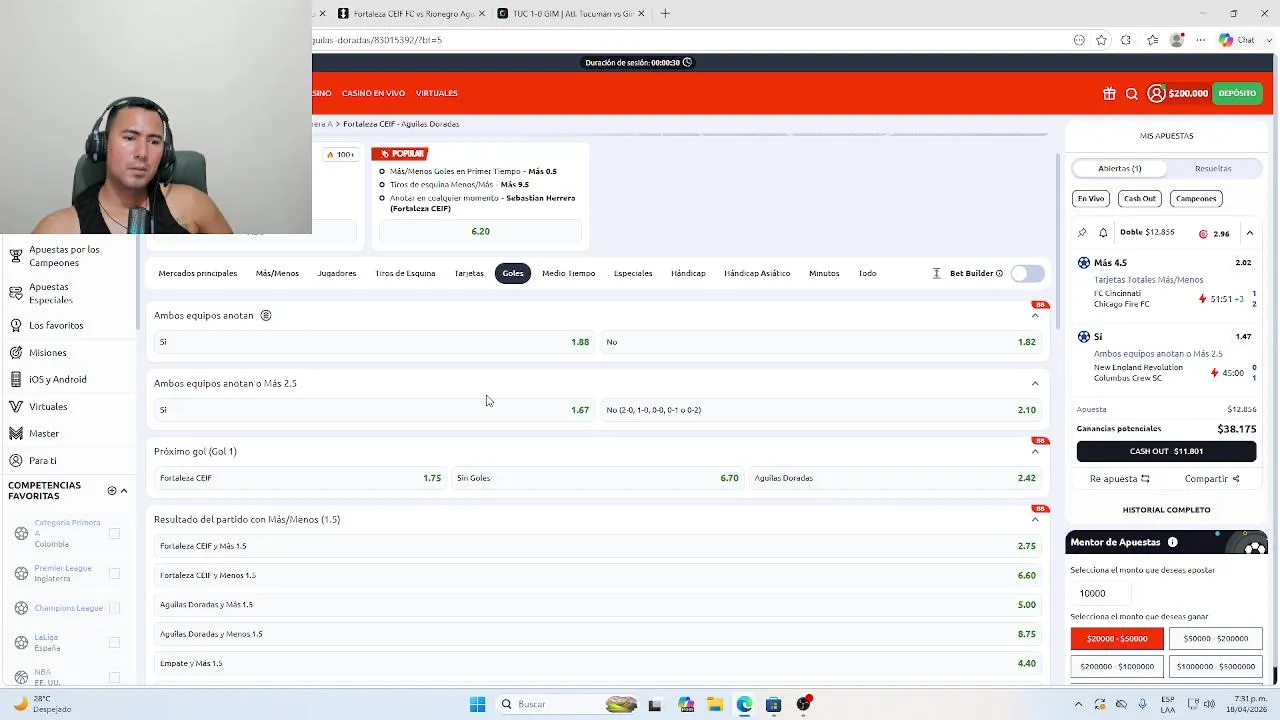Open the browser profile avatar

(x=1177, y=40)
